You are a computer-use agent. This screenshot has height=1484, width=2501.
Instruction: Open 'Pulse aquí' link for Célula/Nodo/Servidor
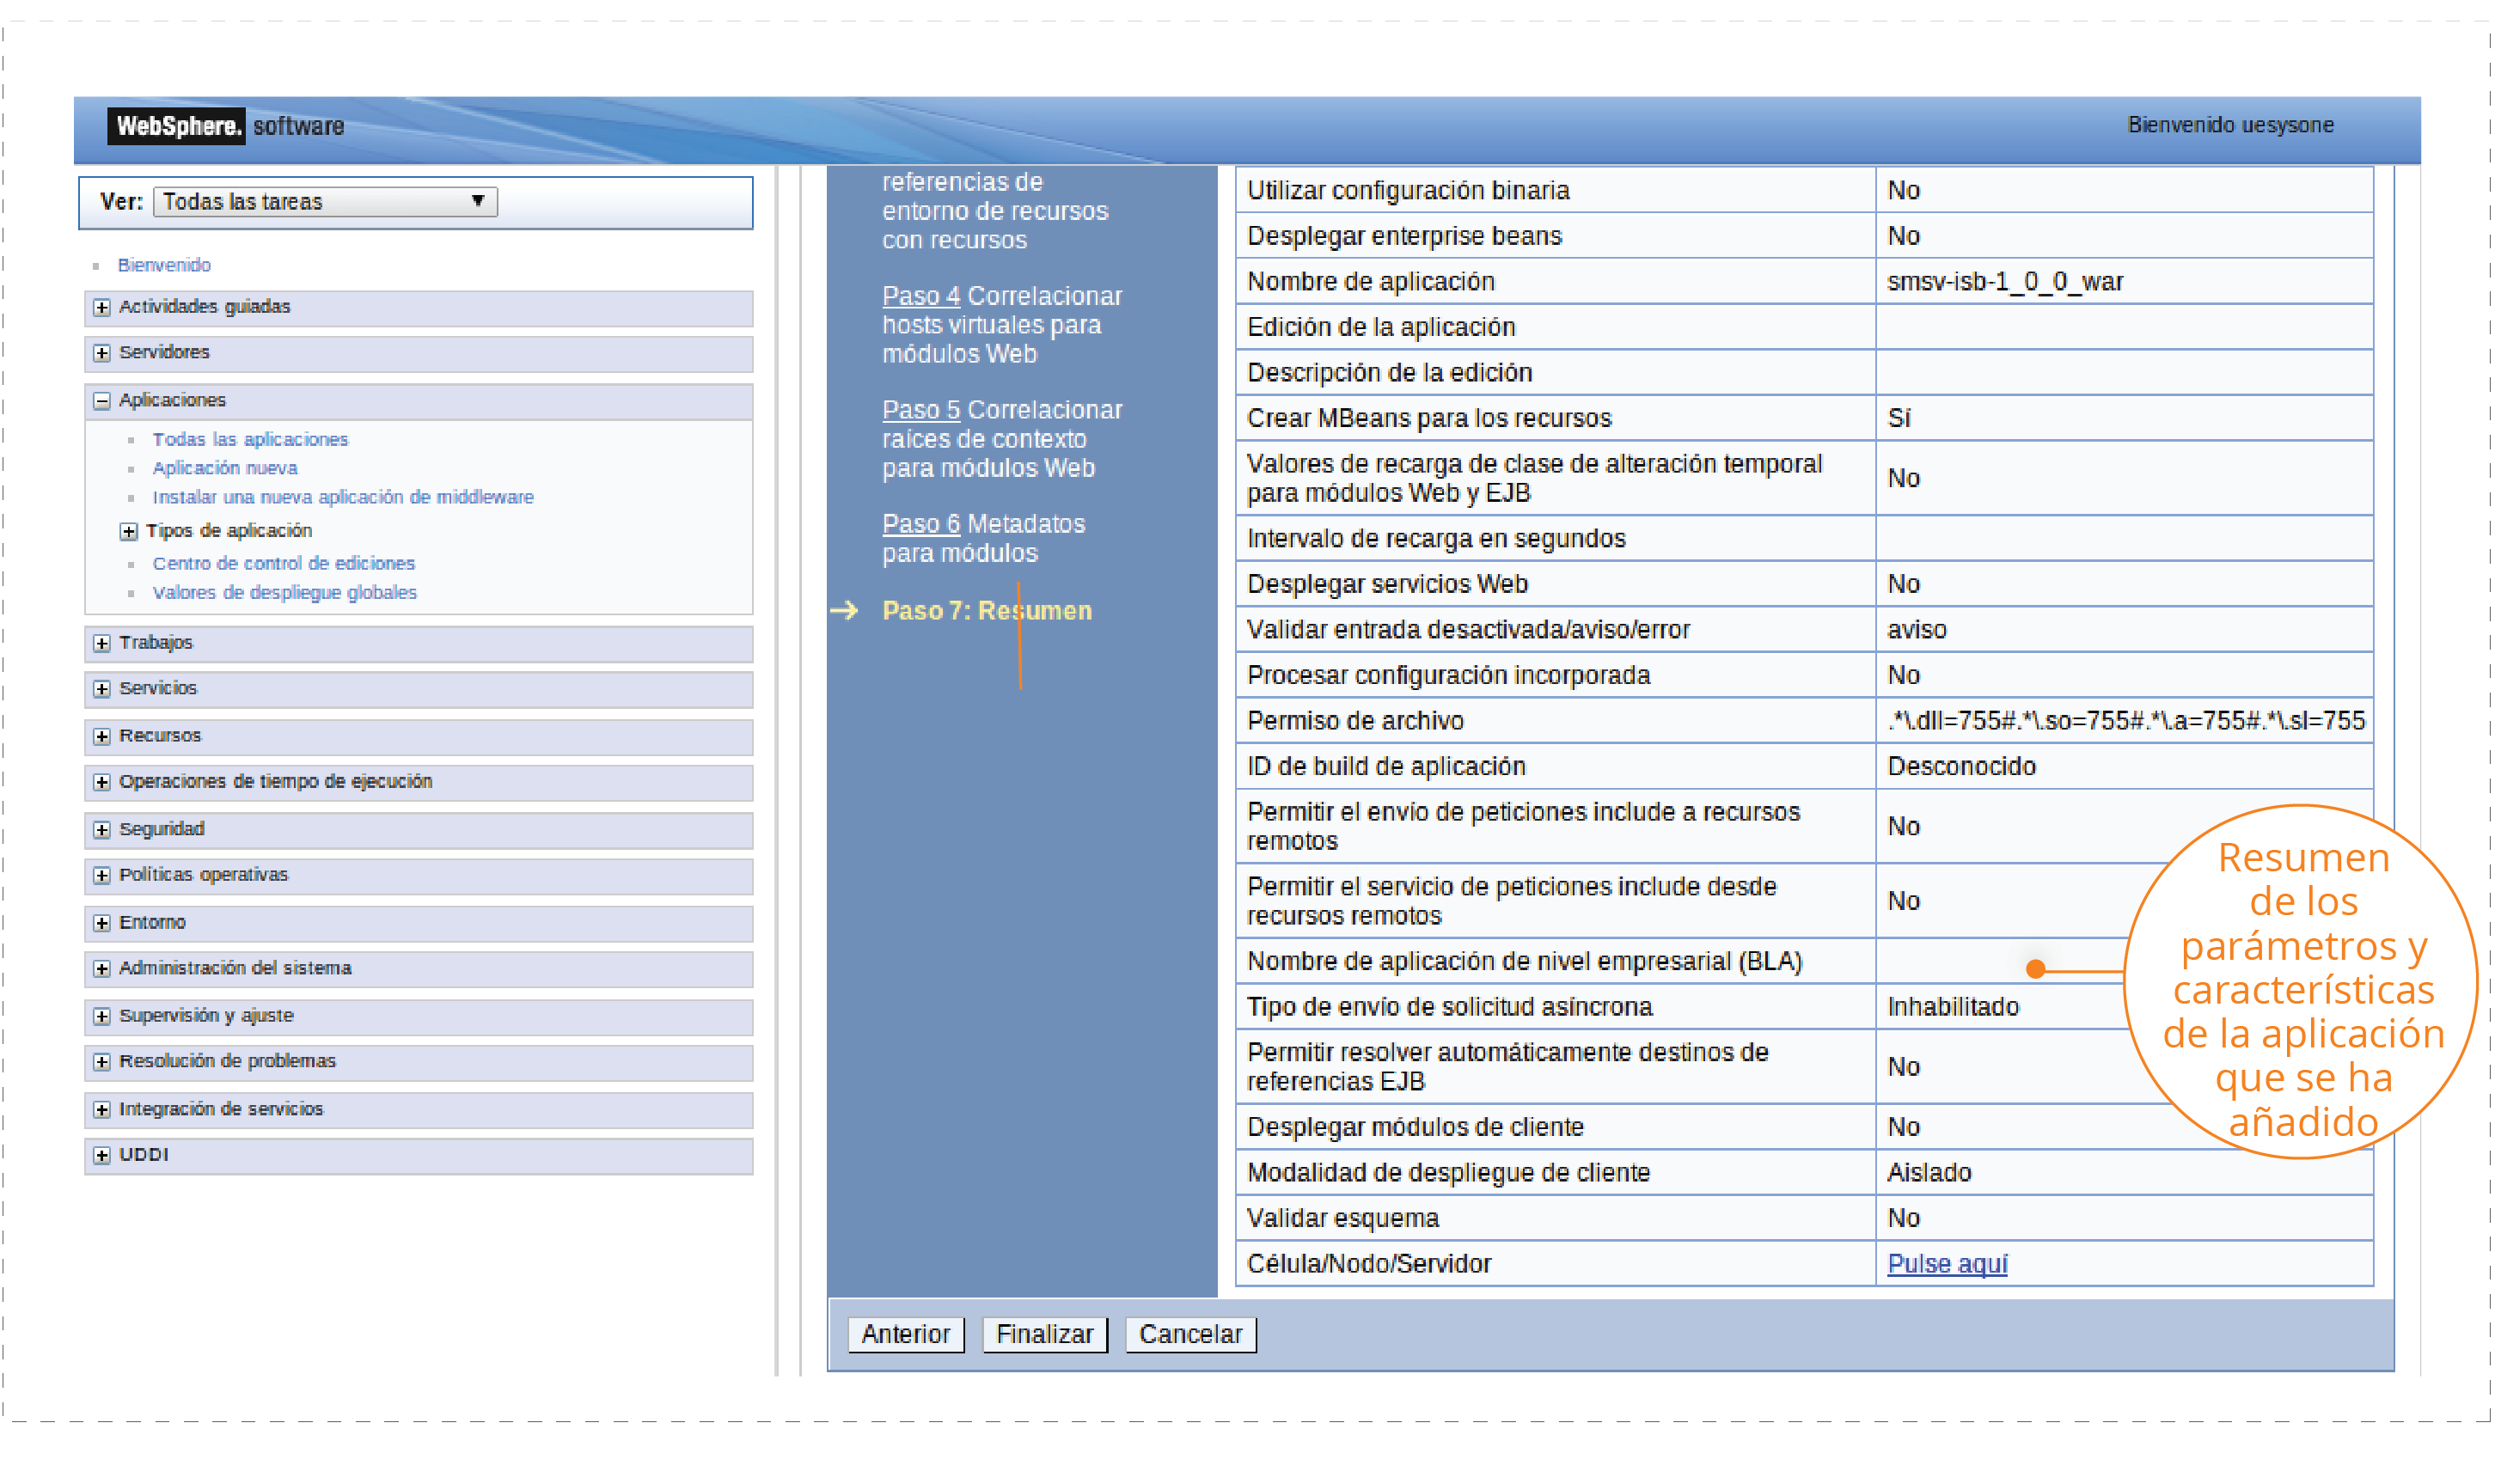click(1948, 1265)
